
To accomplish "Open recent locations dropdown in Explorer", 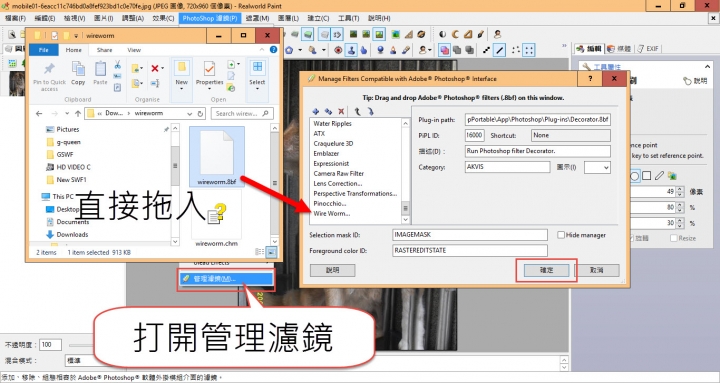I will [67, 113].
